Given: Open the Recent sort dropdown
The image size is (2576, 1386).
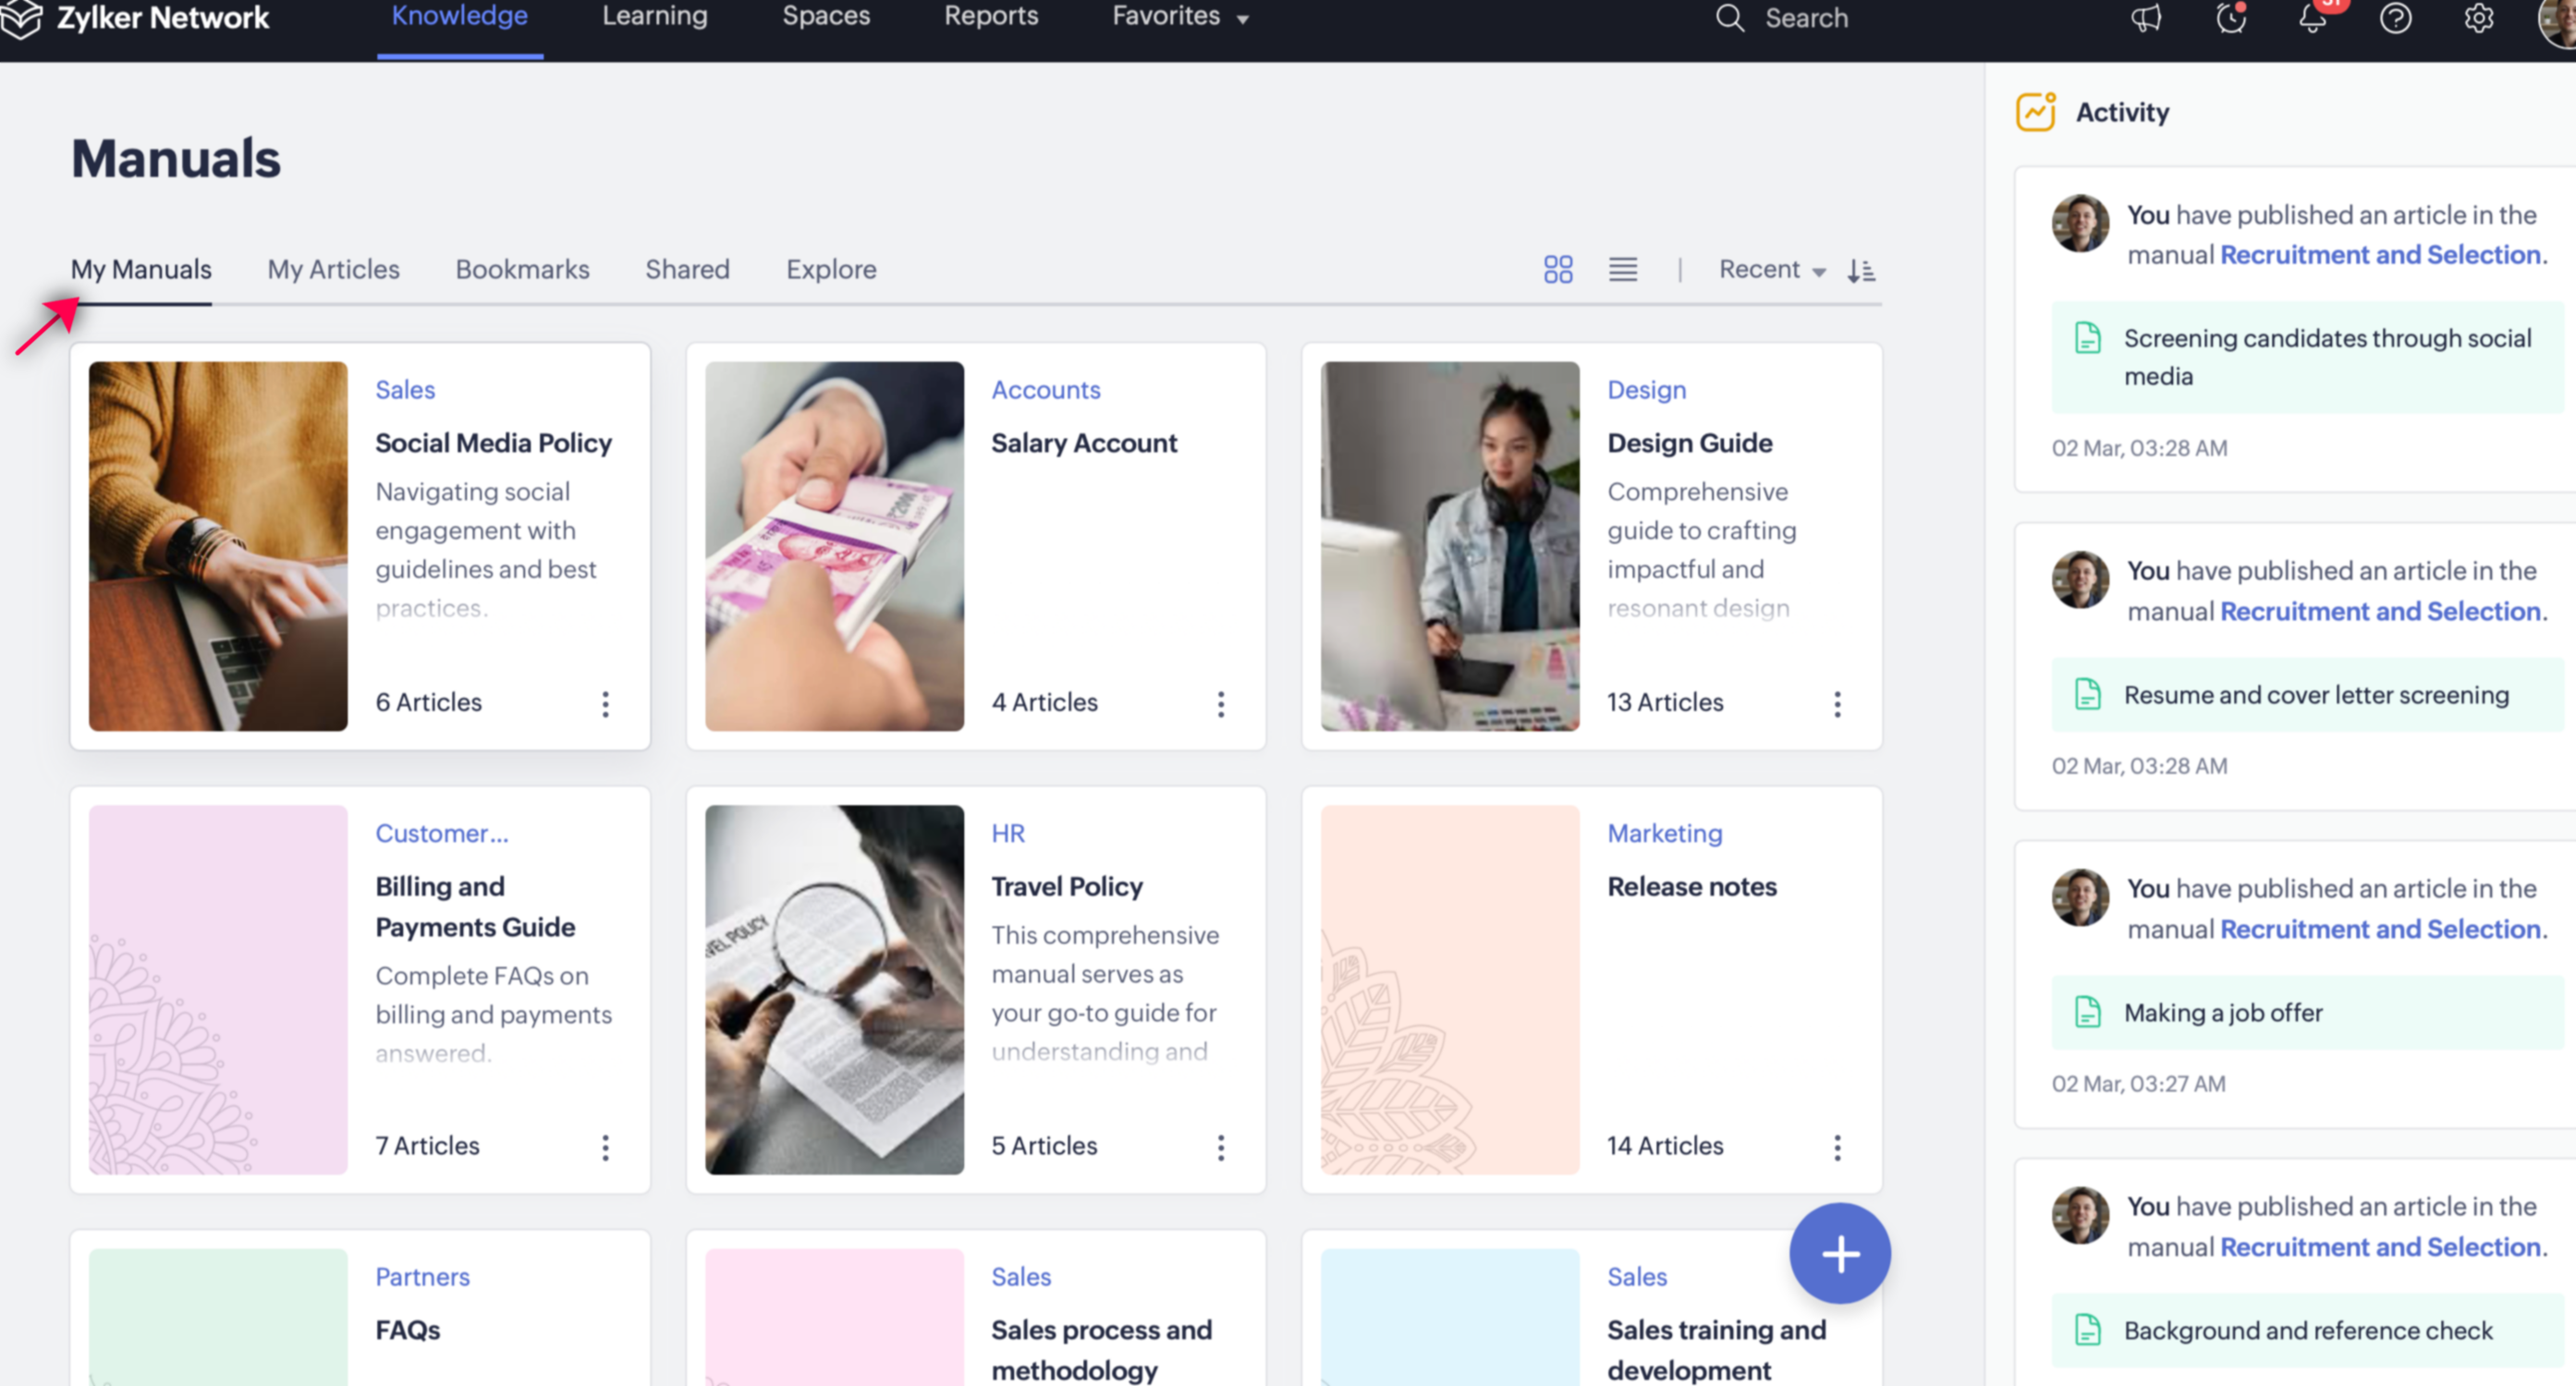Looking at the screenshot, I should pos(1771,269).
